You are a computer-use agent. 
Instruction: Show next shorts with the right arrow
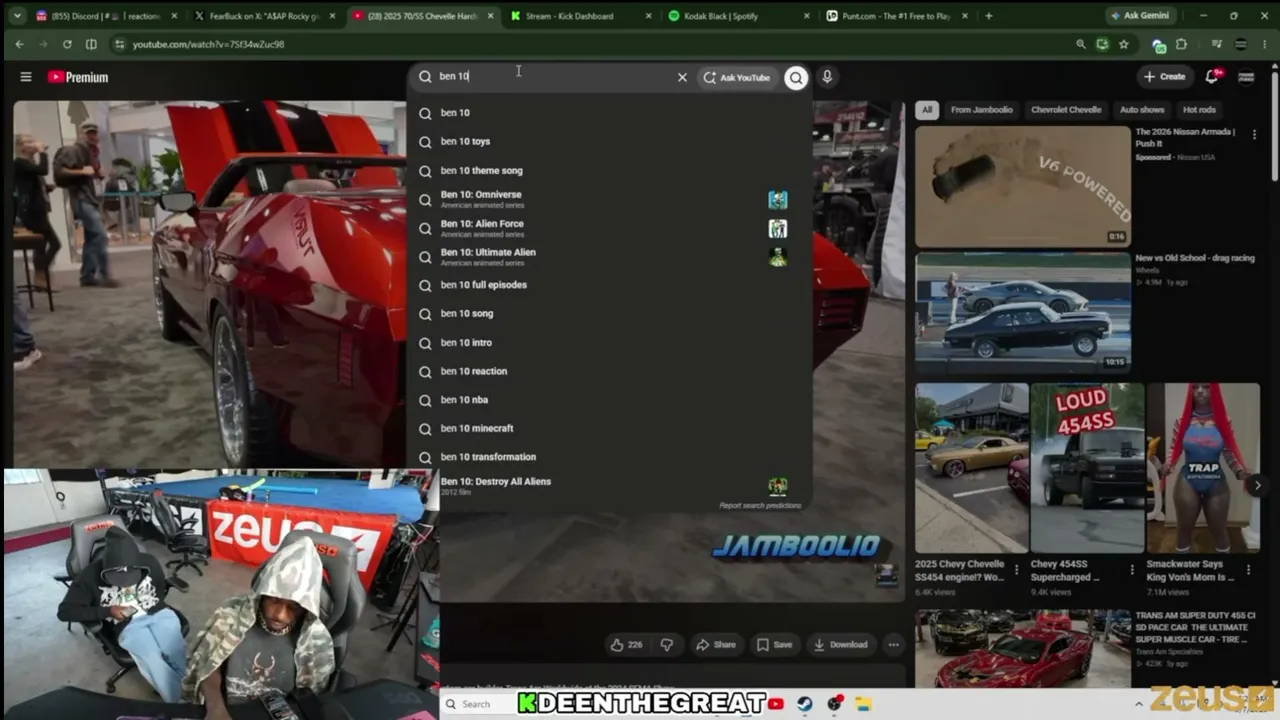tap(1257, 485)
